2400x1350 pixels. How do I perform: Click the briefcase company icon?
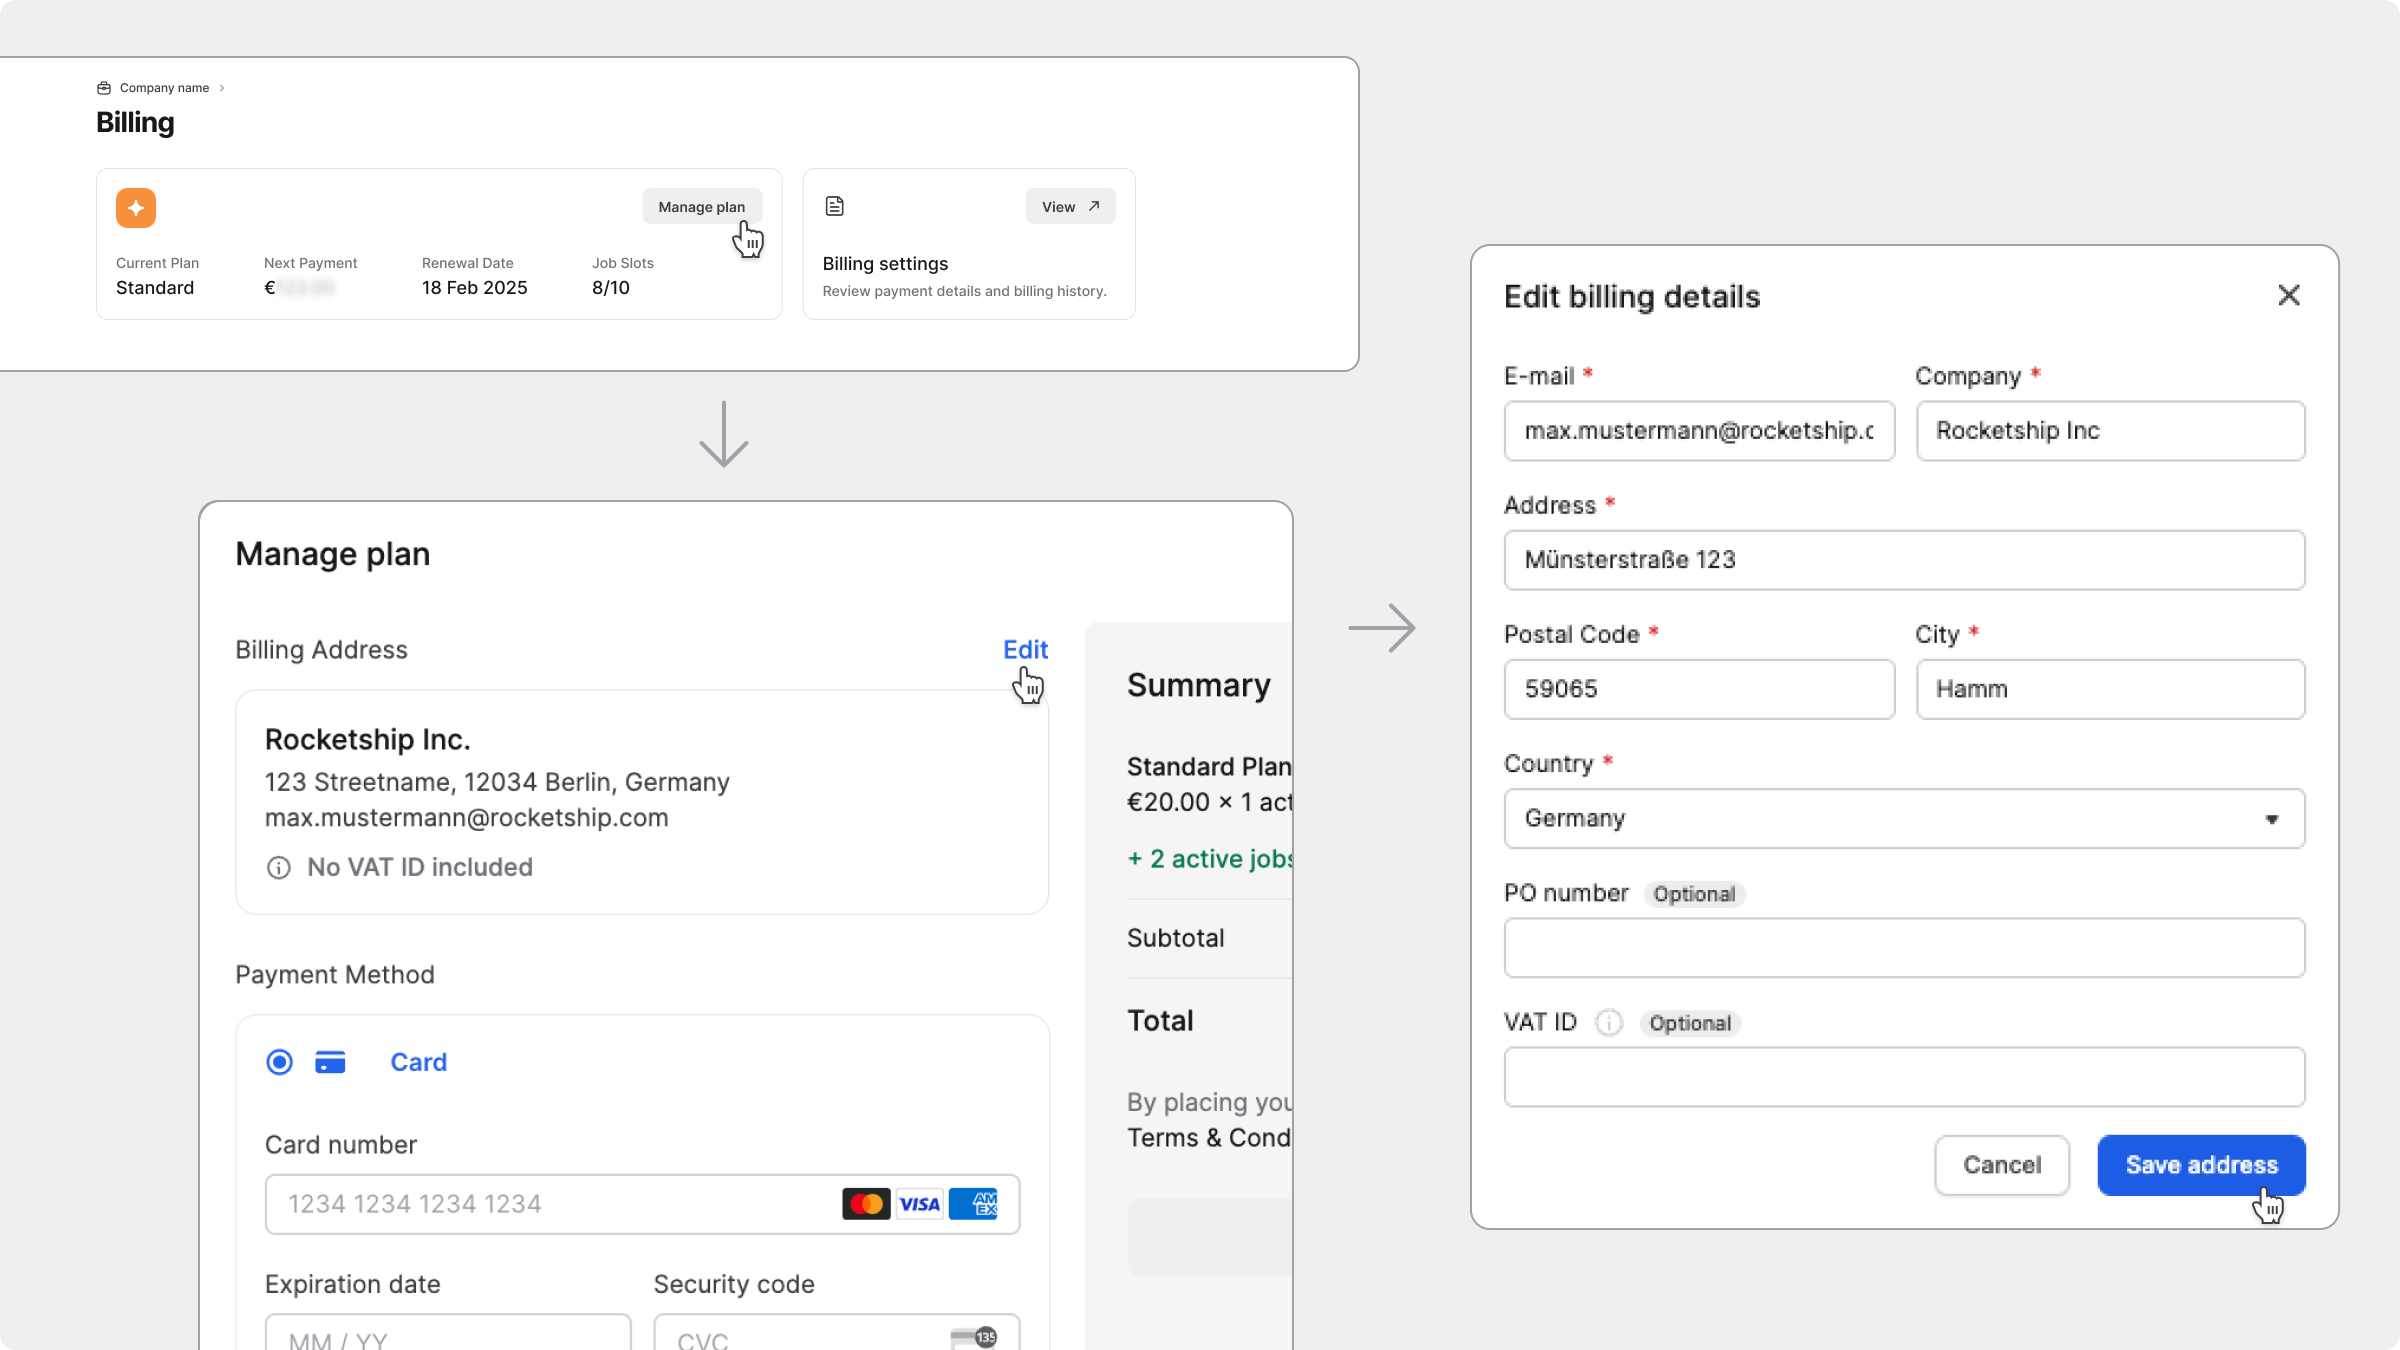[x=104, y=88]
